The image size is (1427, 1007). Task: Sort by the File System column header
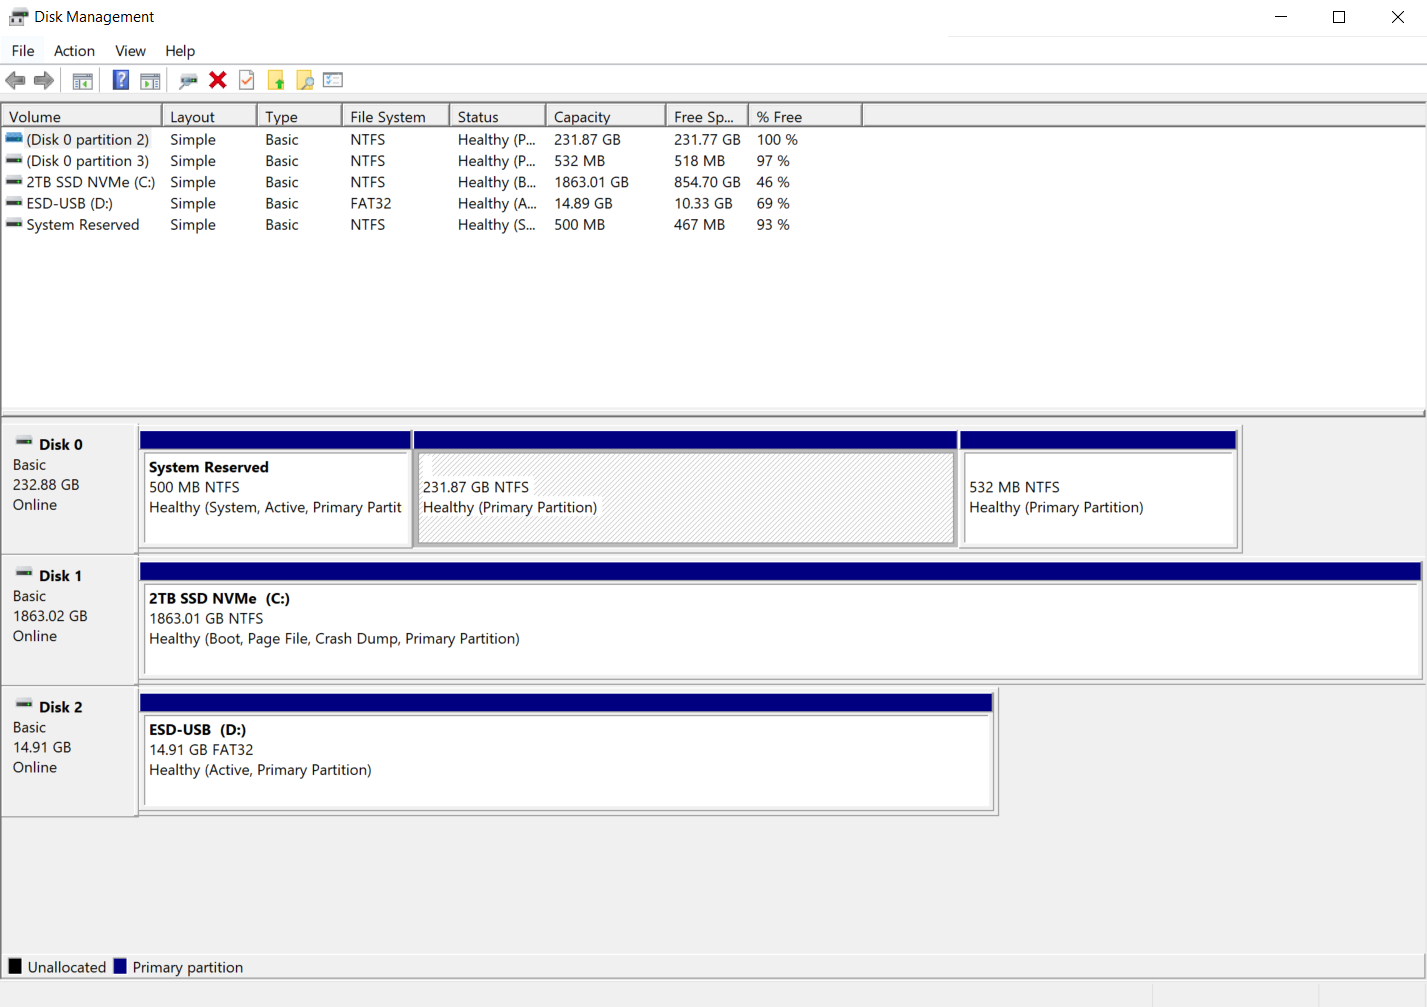tap(395, 116)
